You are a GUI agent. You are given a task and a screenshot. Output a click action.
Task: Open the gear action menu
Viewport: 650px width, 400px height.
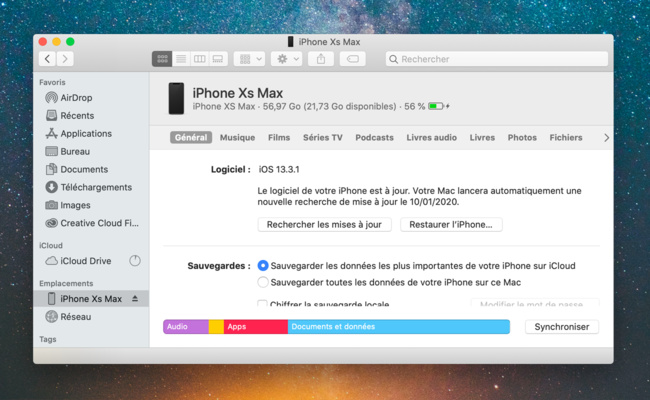click(286, 59)
